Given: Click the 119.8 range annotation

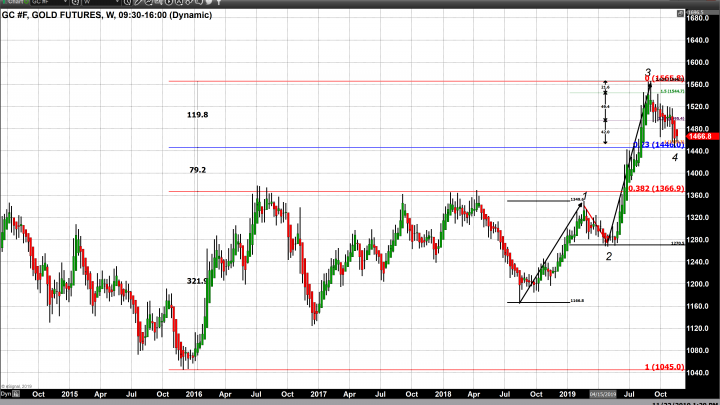Looking at the screenshot, I should (x=197, y=115).
